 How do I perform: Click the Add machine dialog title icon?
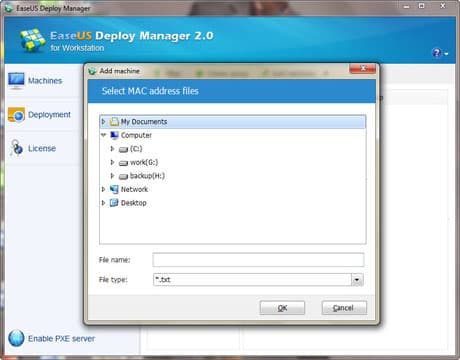[92, 71]
